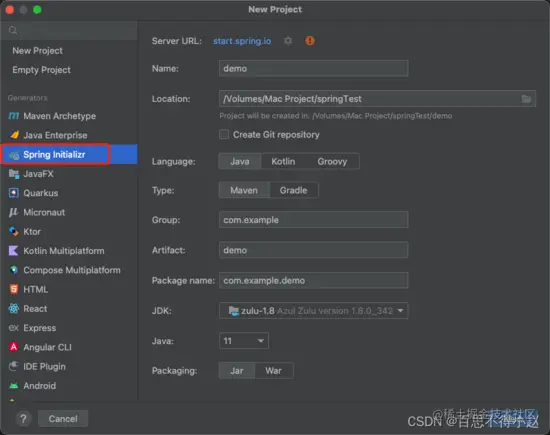550x435 pixels.
Task: Choose Compose Multiplatform generator entry
Action: click(x=69, y=270)
